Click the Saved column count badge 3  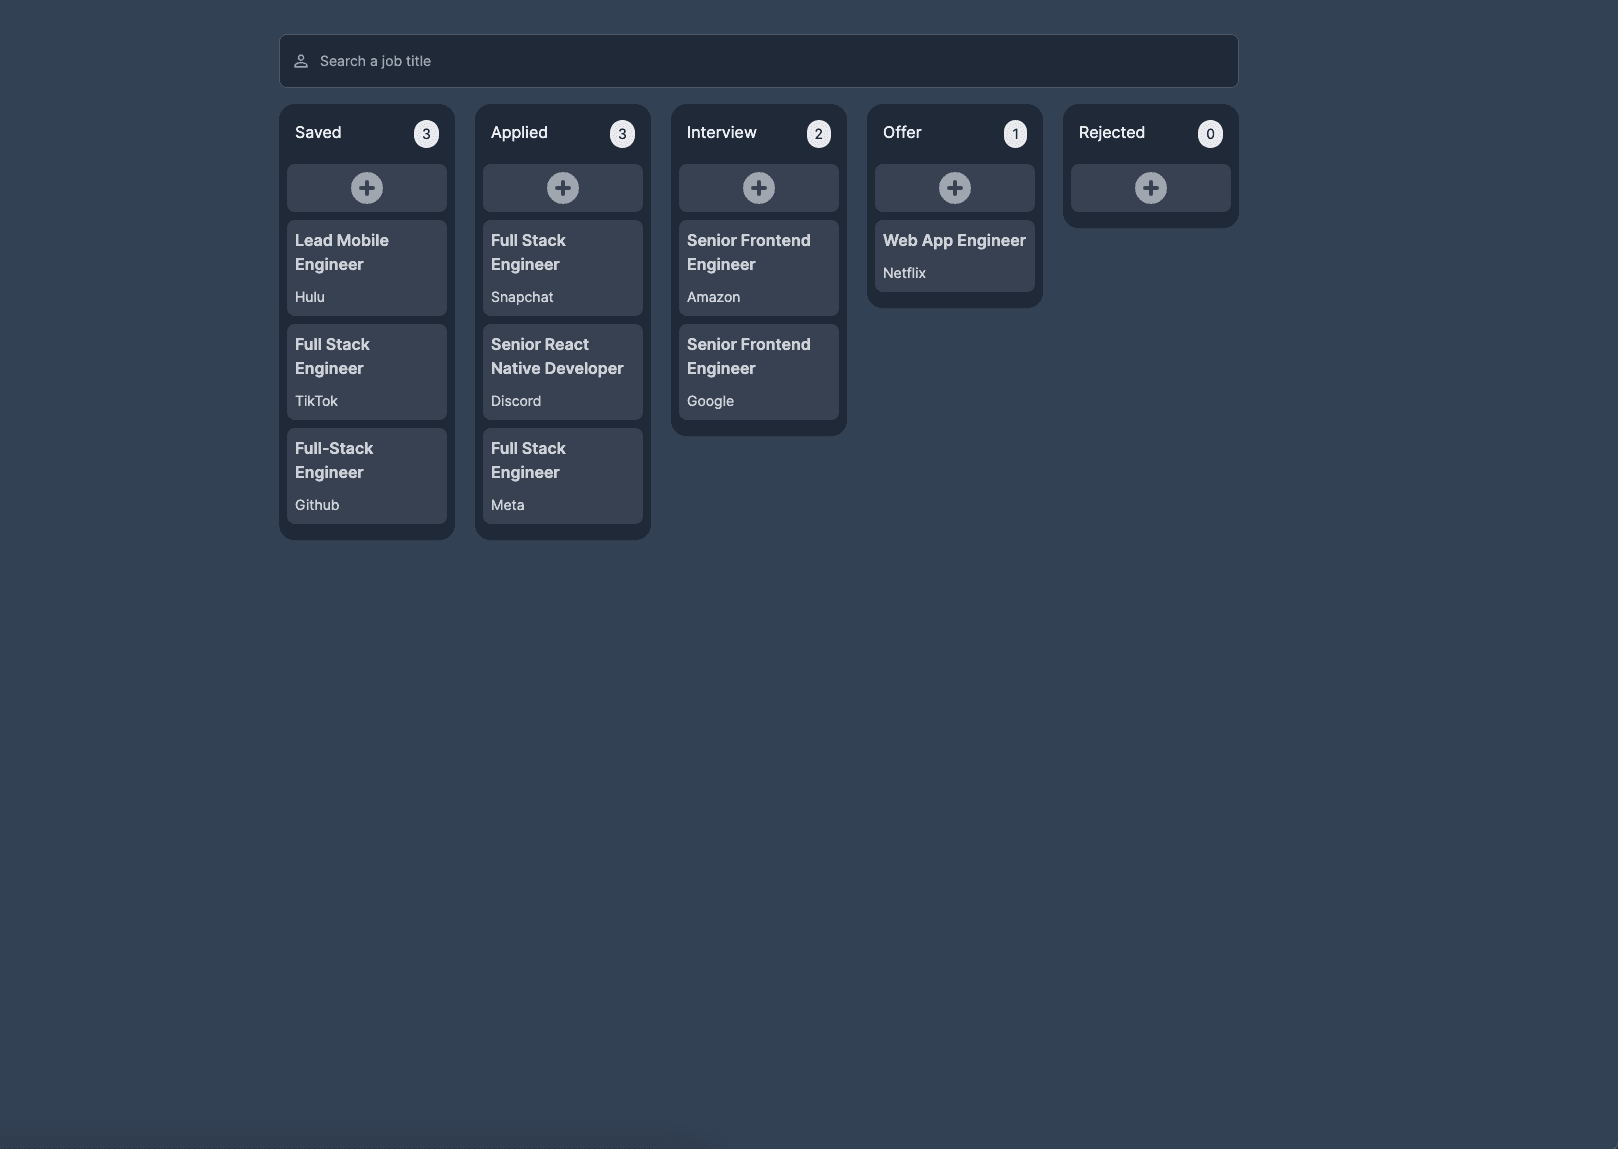pyautogui.click(x=426, y=134)
